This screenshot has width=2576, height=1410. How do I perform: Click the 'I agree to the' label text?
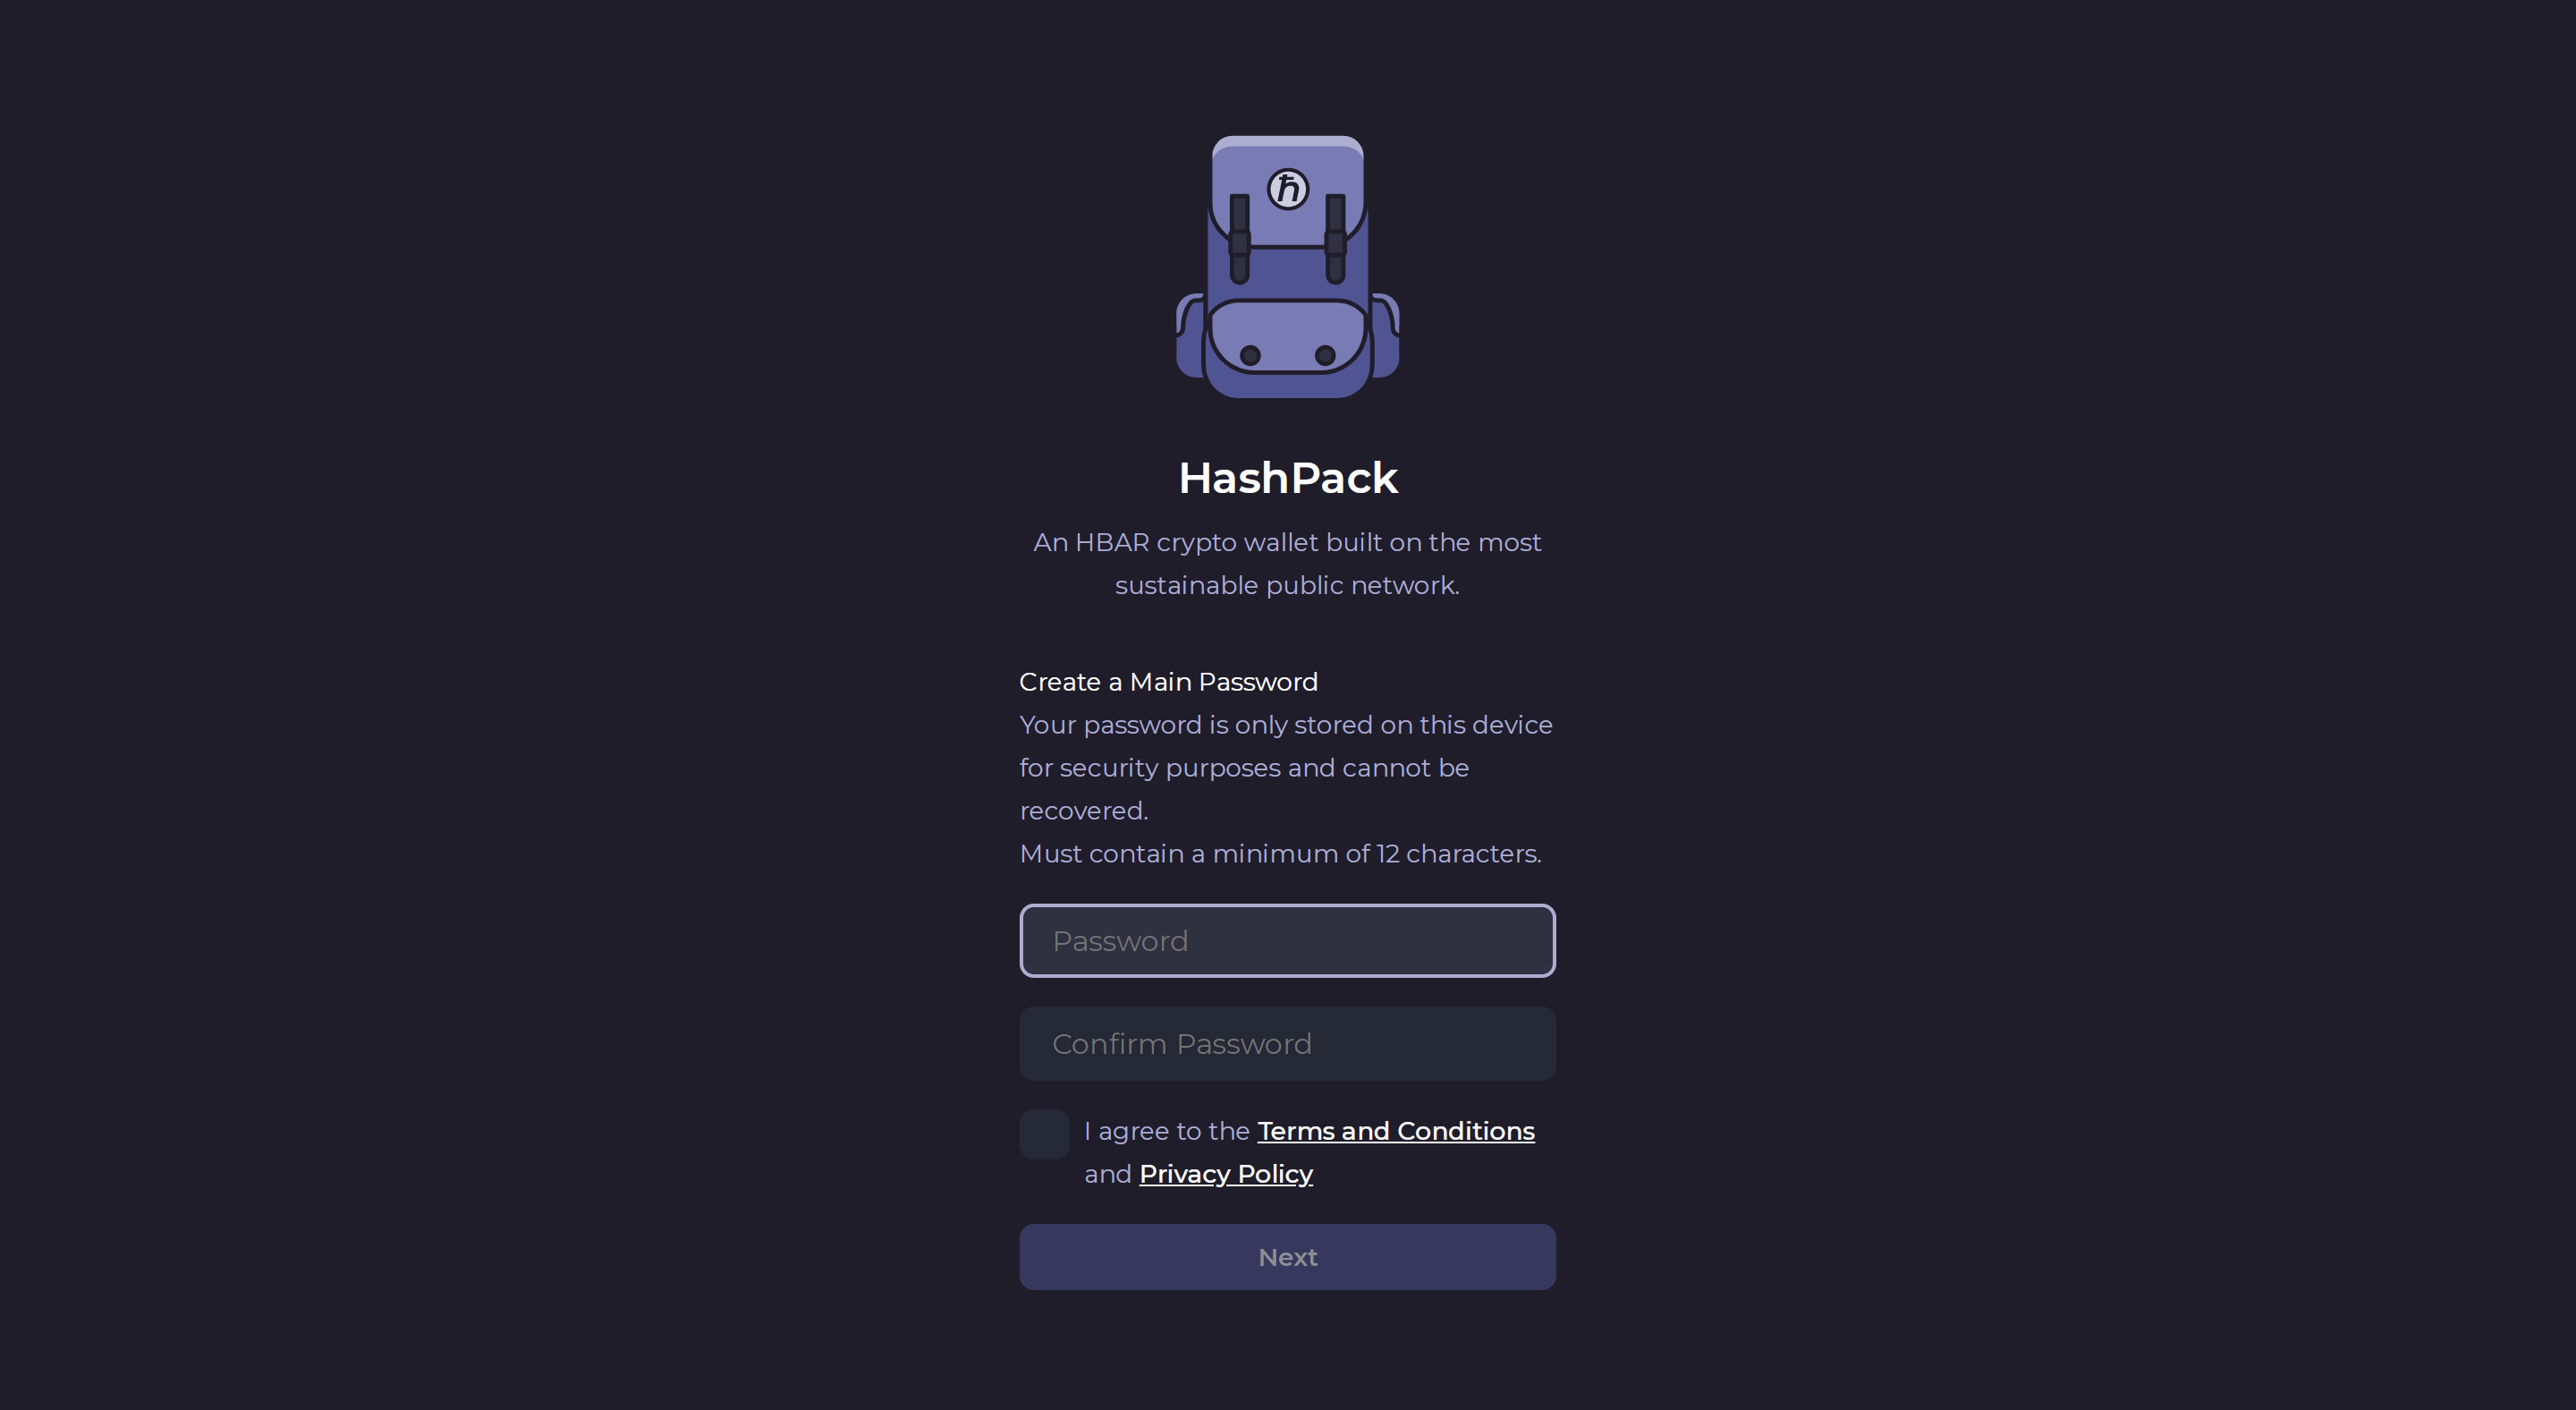coord(1167,1131)
